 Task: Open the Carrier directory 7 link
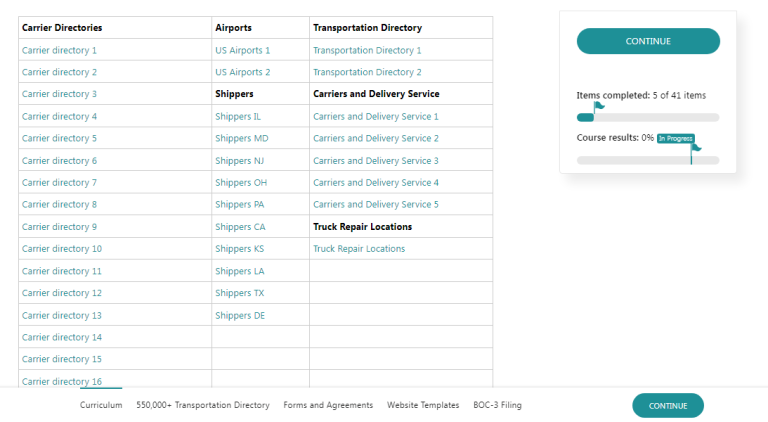(59, 183)
